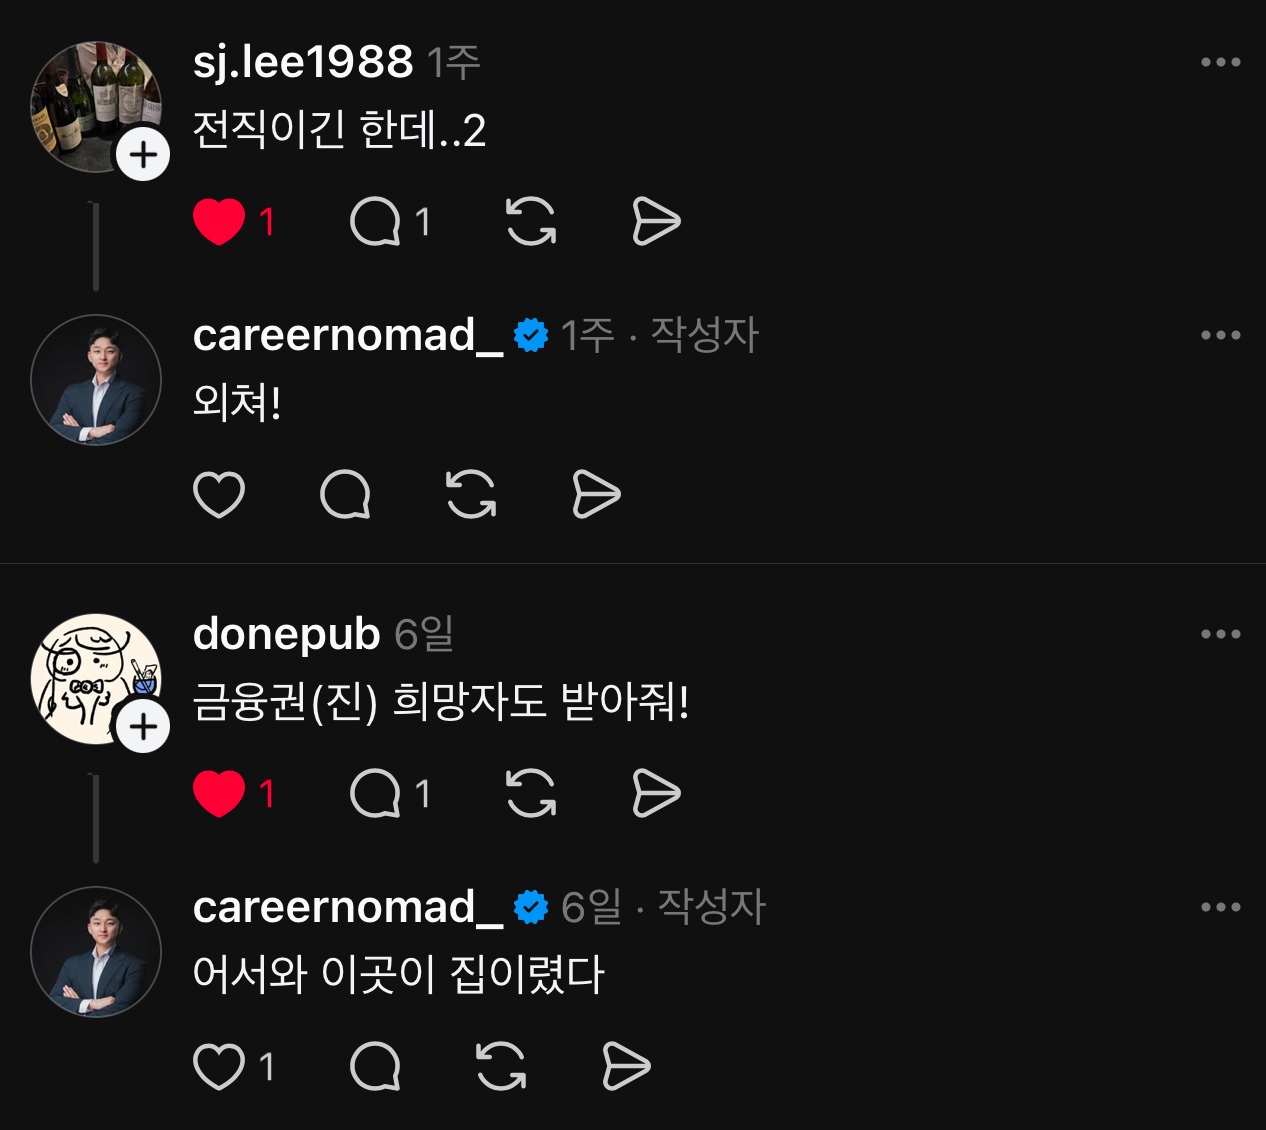Viewport: 1266px width, 1130px height.
Task: Open replies on sj.lee1988's comment
Action: (375, 222)
